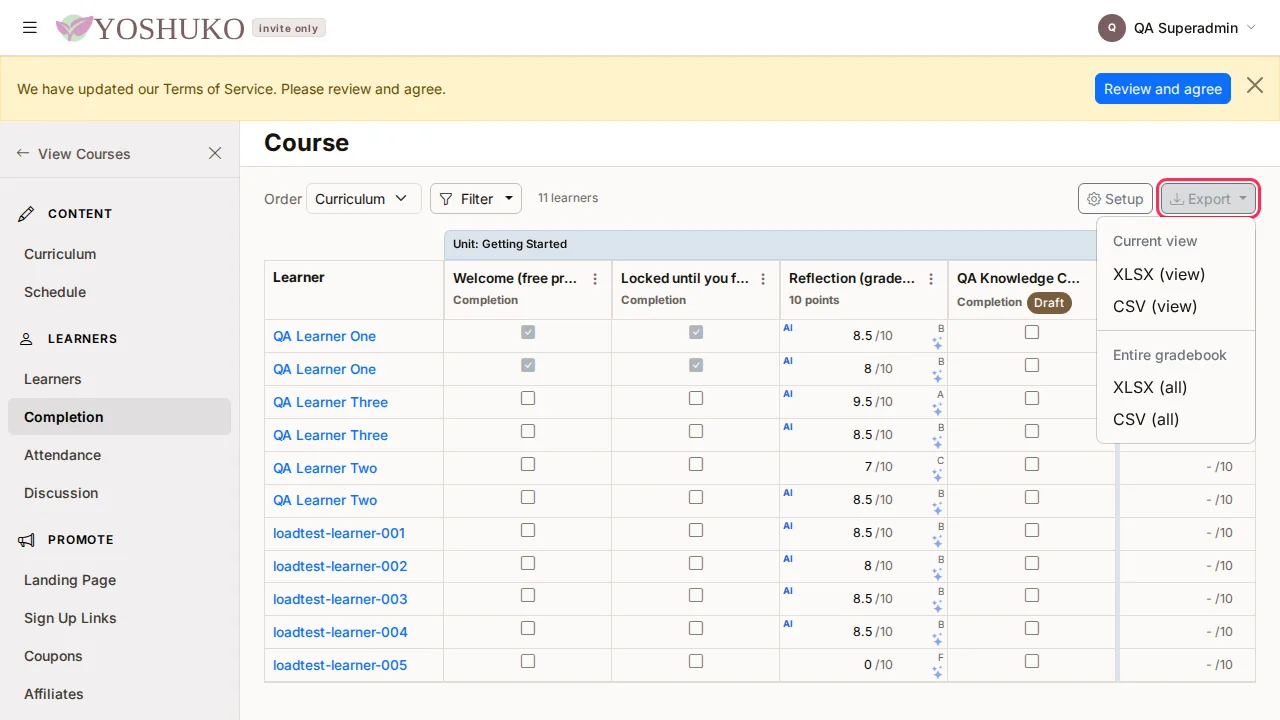
Task: Click the 9.5 /10 Reflection score
Action: click(x=872, y=402)
